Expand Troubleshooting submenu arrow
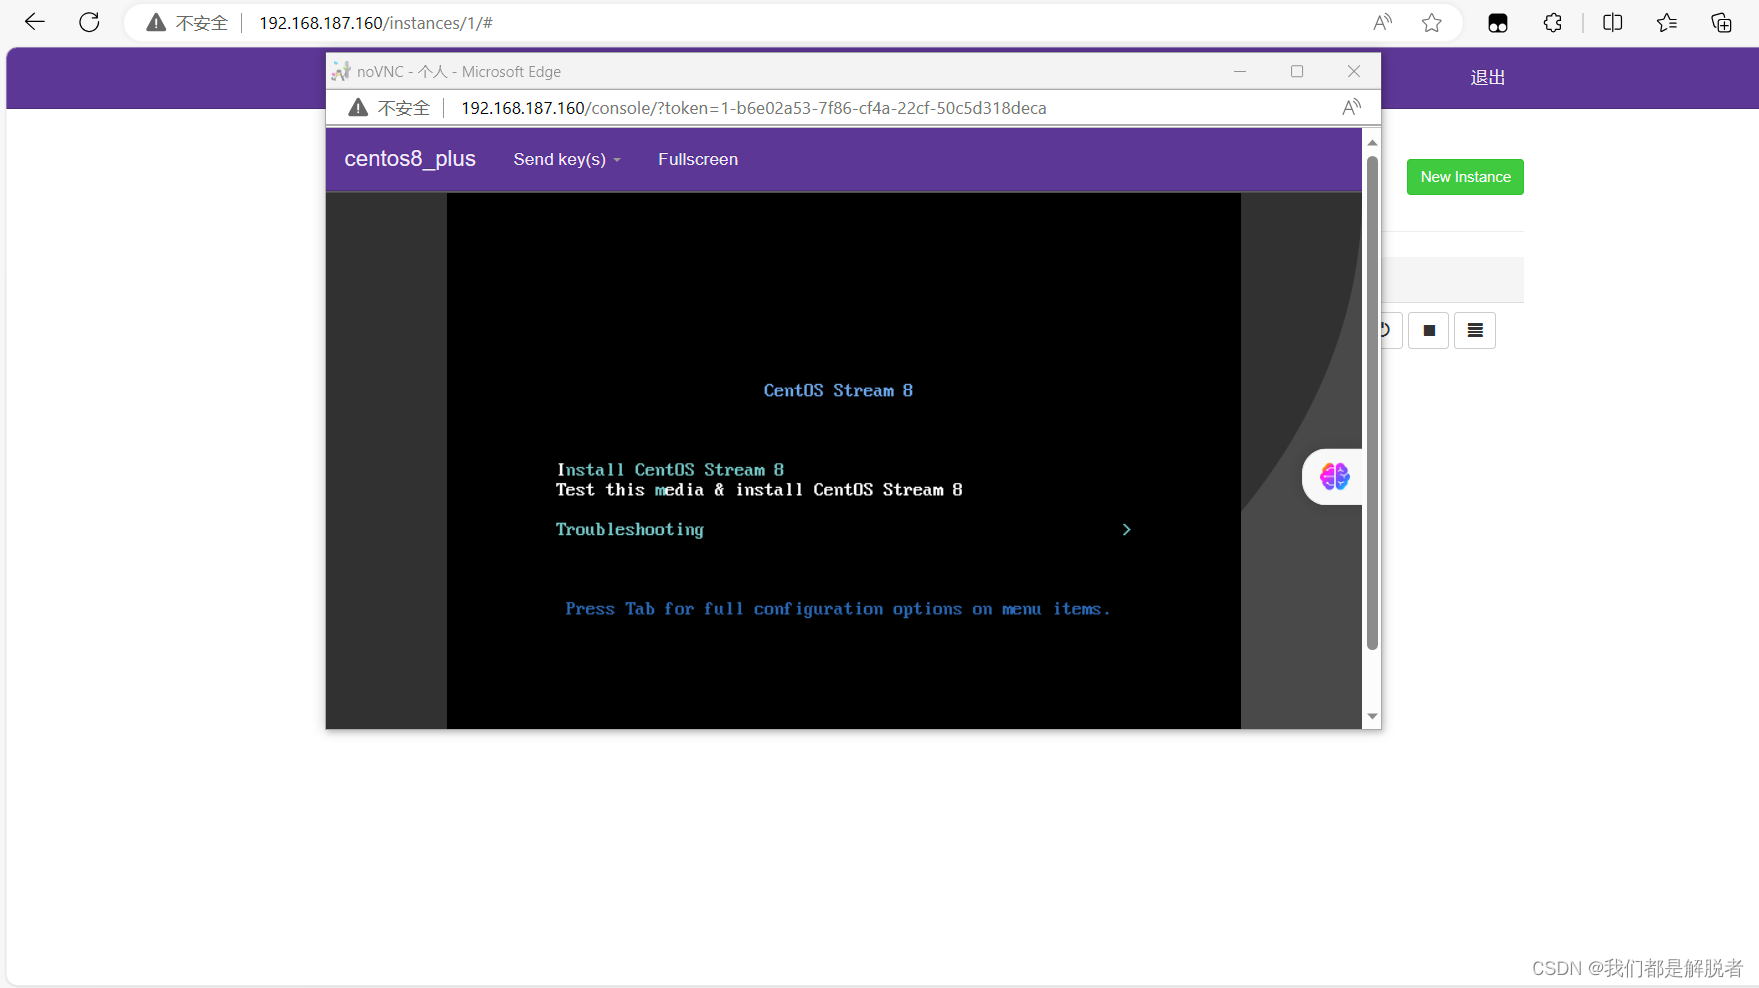The height and width of the screenshot is (988, 1759). 1126,529
